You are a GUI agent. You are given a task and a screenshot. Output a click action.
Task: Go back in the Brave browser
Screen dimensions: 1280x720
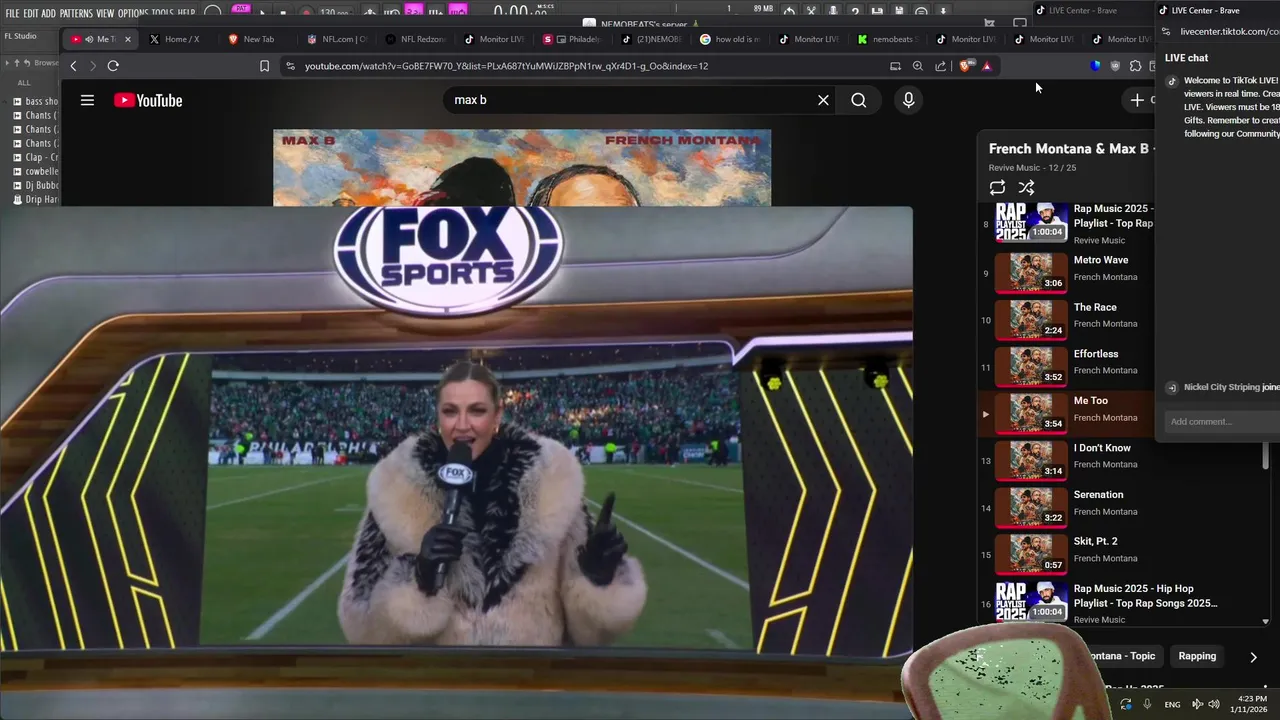pos(73,66)
